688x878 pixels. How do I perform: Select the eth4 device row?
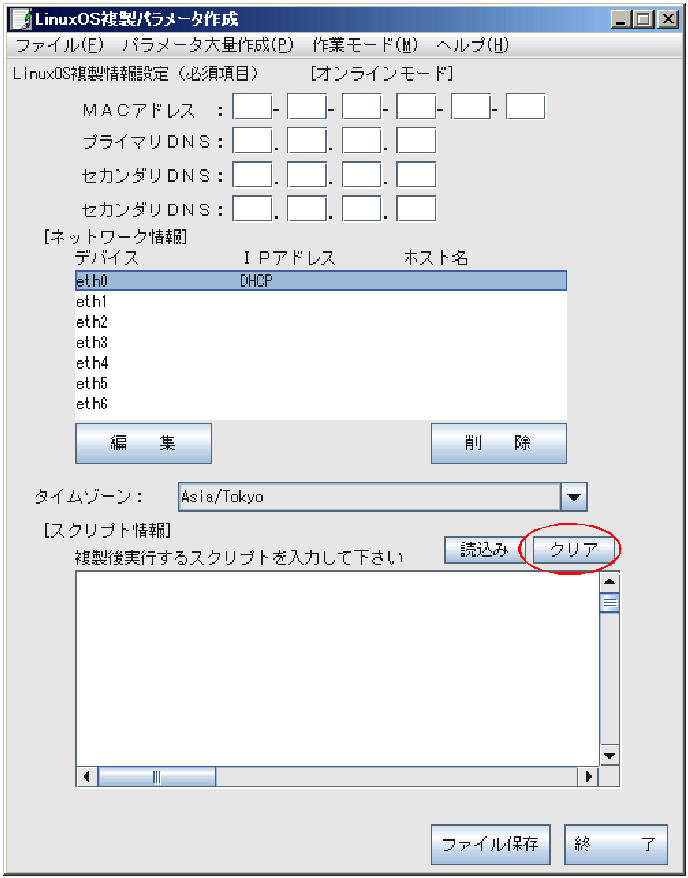point(321,363)
